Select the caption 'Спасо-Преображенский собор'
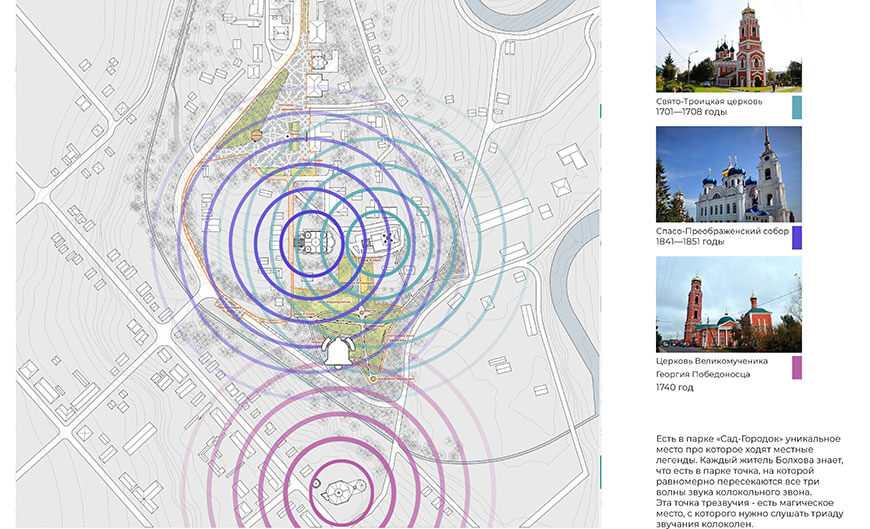The height and width of the screenshot is (529, 870). pos(722,231)
